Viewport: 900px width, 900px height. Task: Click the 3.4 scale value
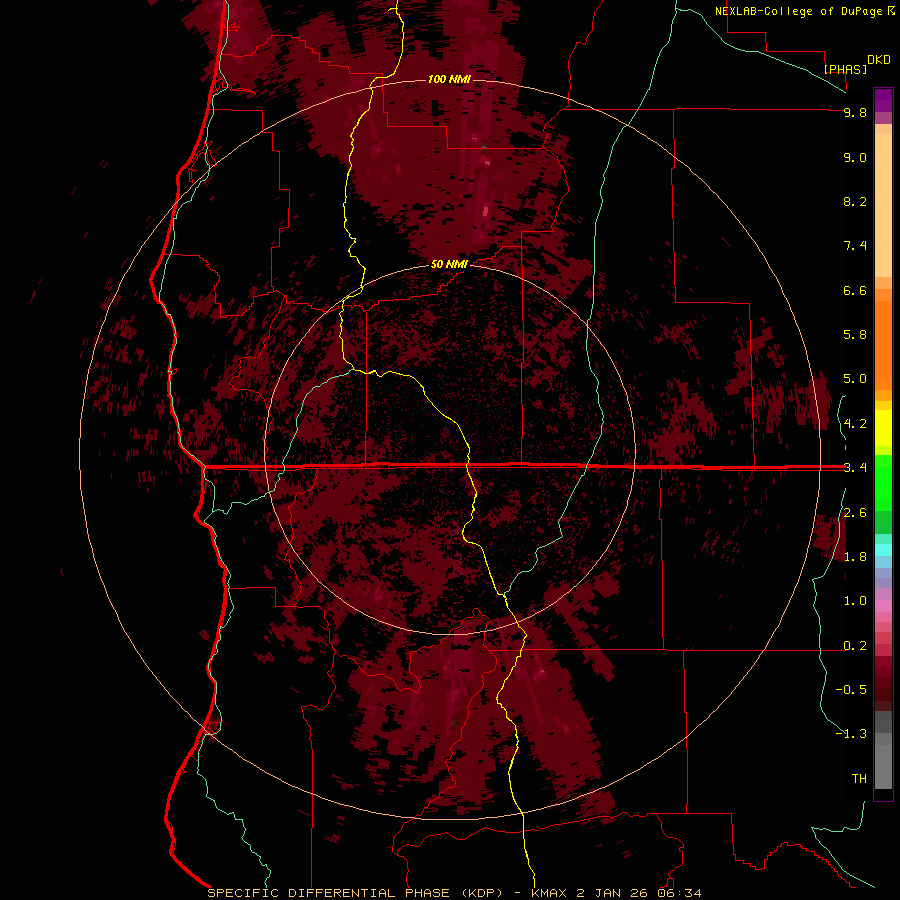tap(855, 468)
